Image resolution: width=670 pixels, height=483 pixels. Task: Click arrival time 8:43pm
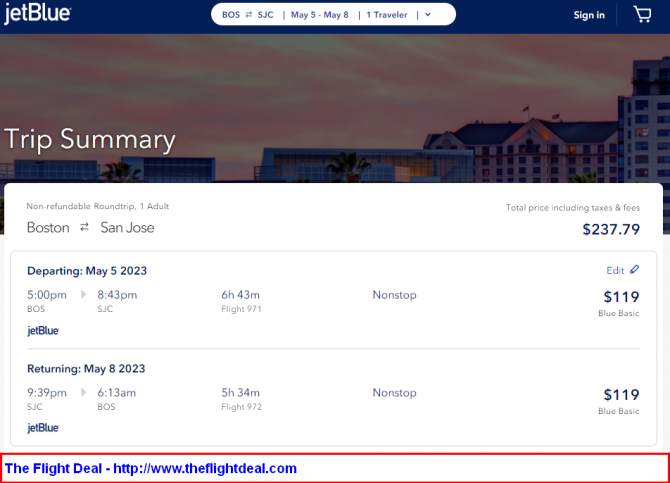click(117, 295)
